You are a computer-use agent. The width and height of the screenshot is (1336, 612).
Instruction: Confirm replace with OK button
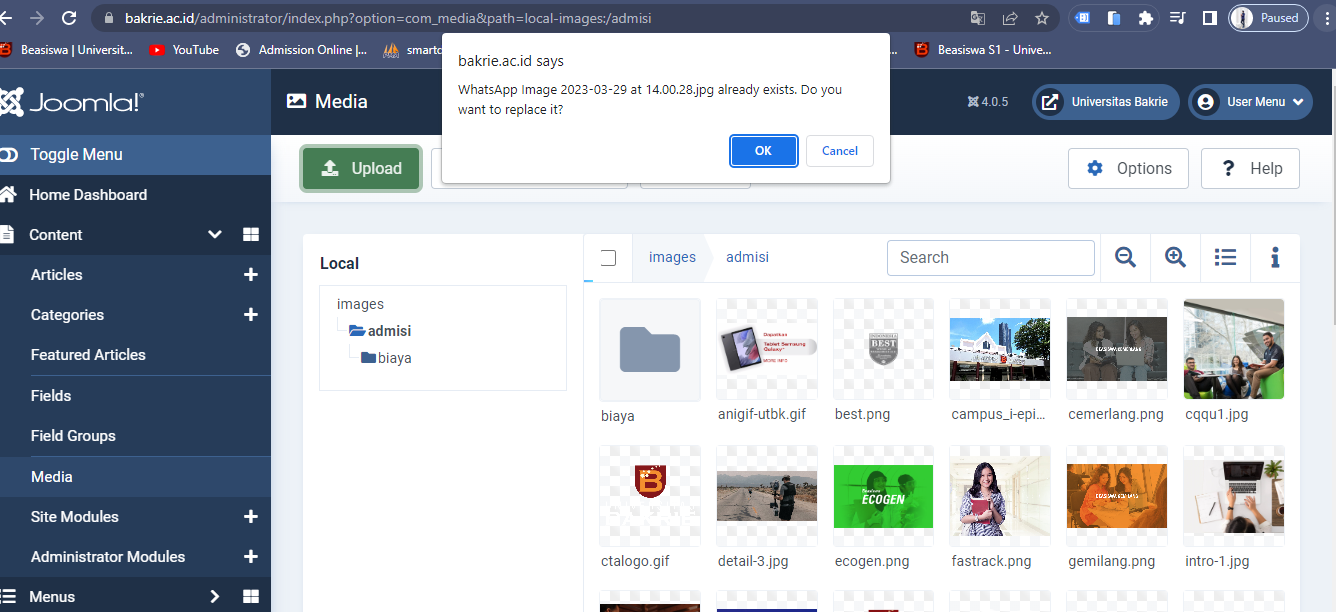pyautogui.click(x=763, y=151)
